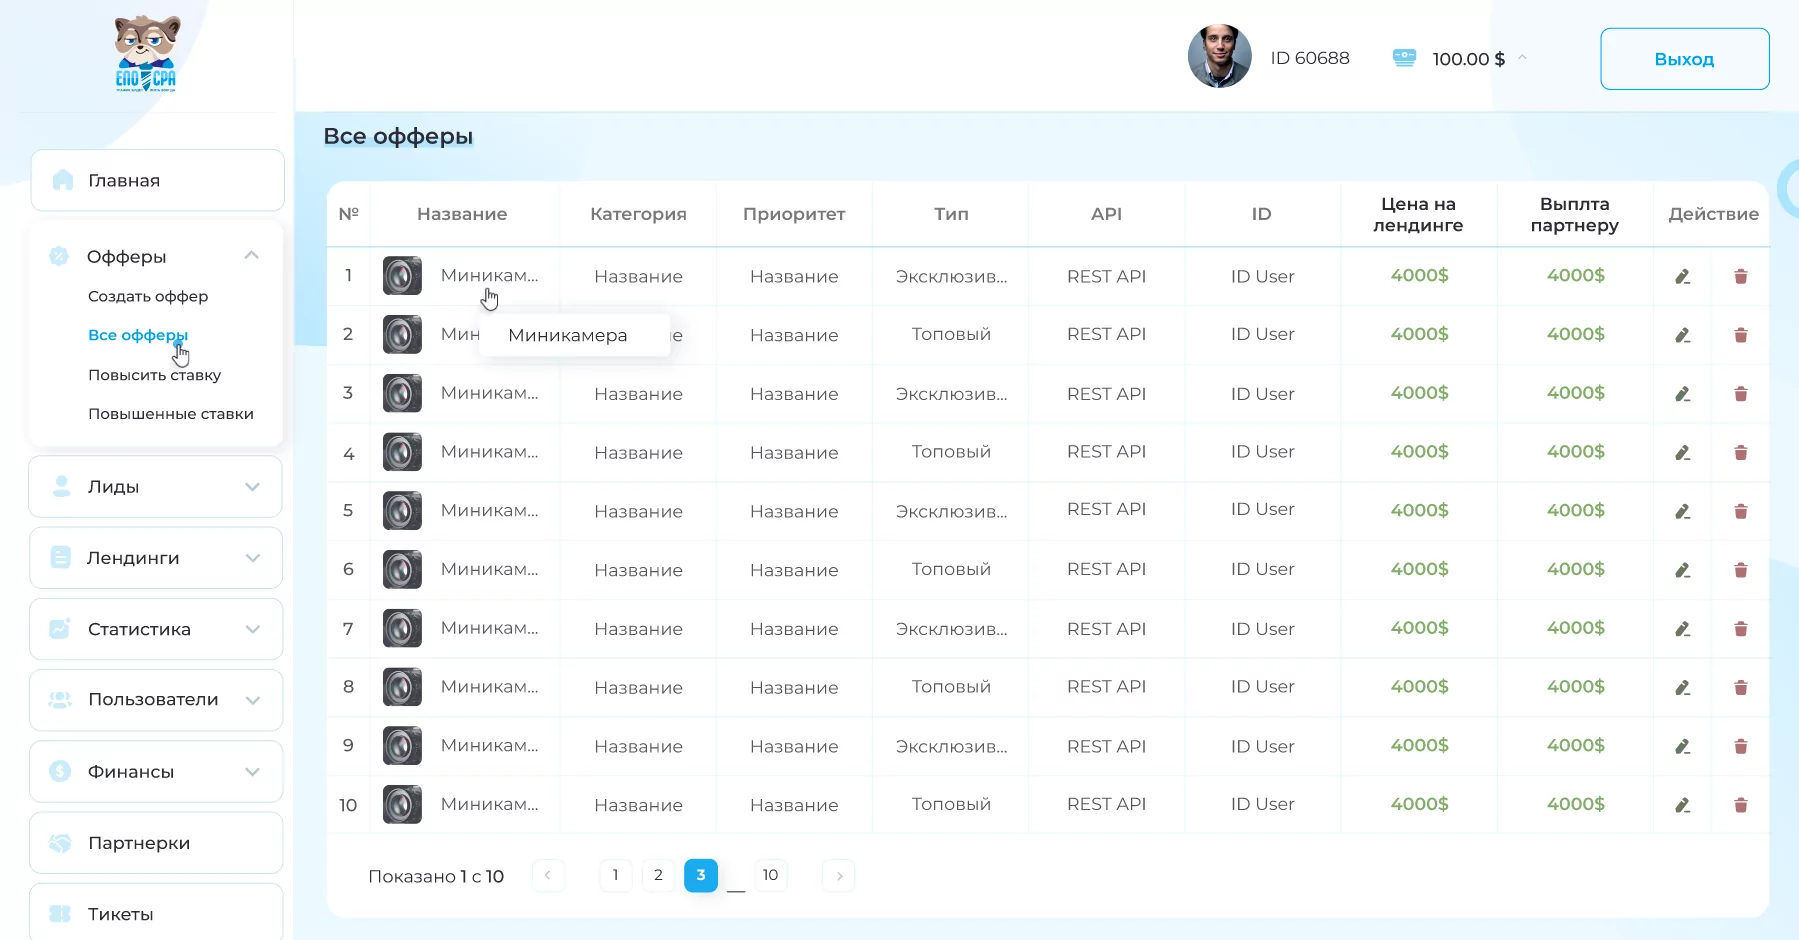The height and width of the screenshot is (940, 1799).
Task: Delete offer in row 9
Action: click(x=1741, y=746)
